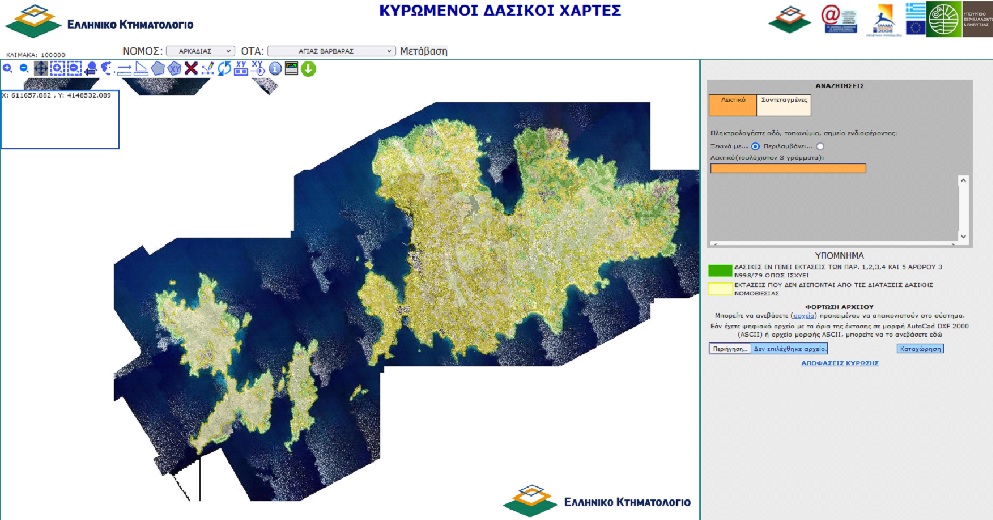Viewport: 993px width, 520px height.
Task: Click the print map icon
Action: (x=291, y=68)
